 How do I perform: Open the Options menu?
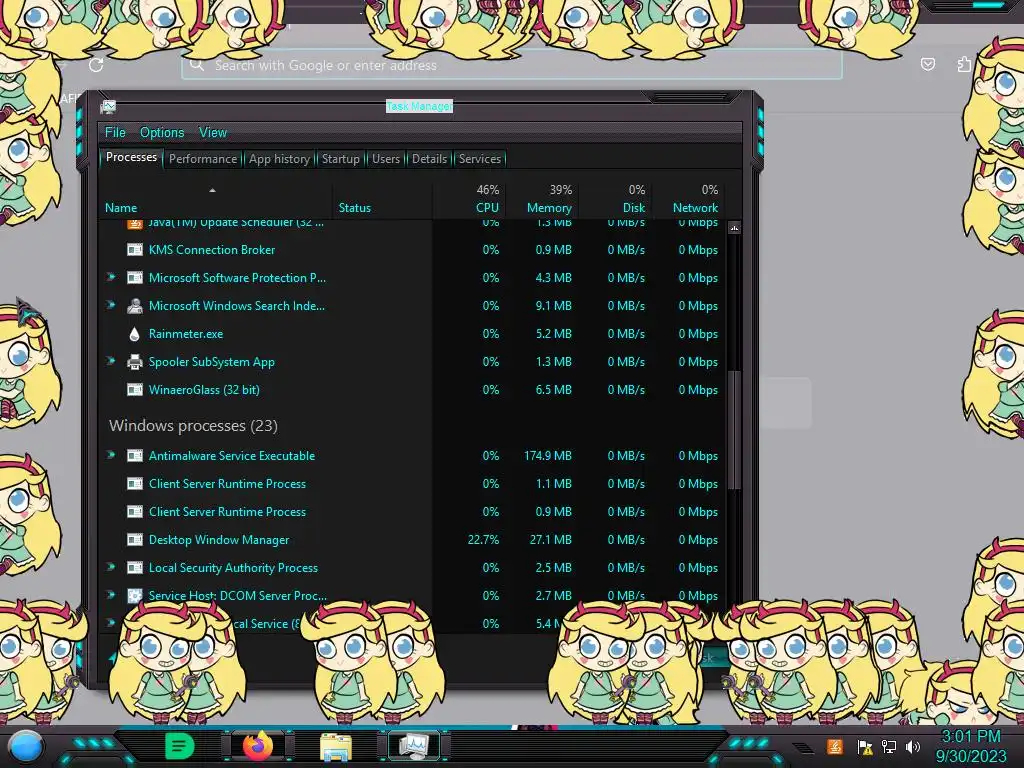pyautogui.click(x=162, y=133)
